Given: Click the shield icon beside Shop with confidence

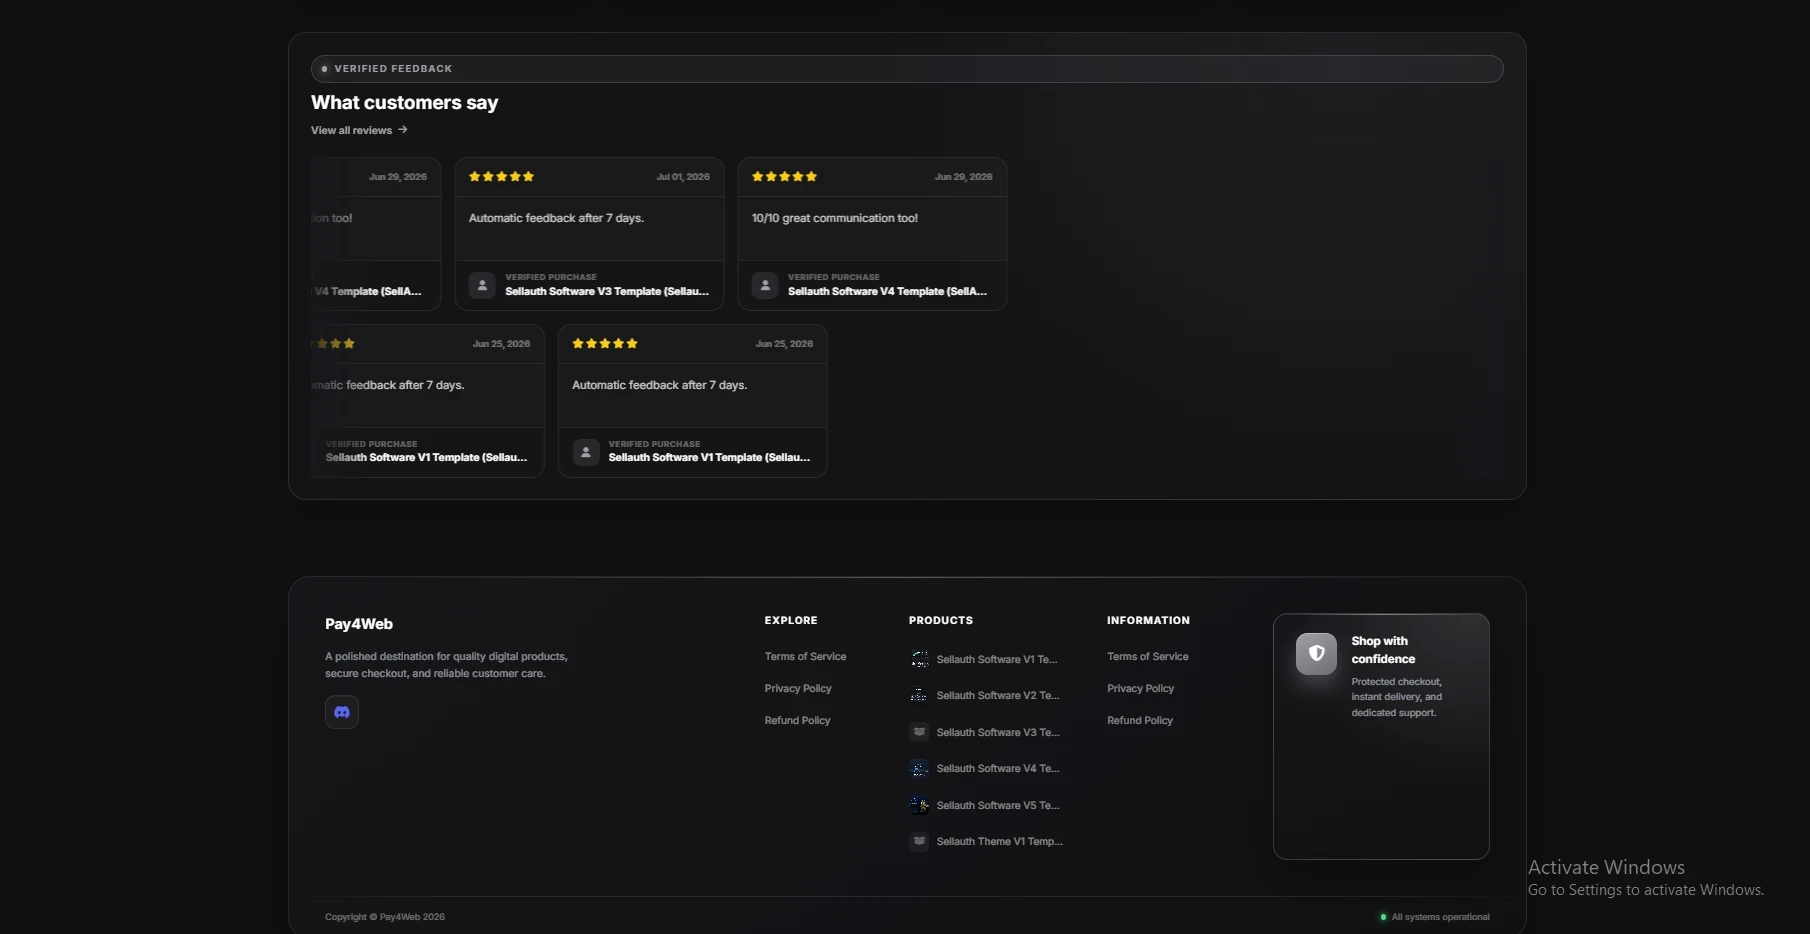Looking at the screenshot, I should pyautogui.click(x=1316, y=654).
